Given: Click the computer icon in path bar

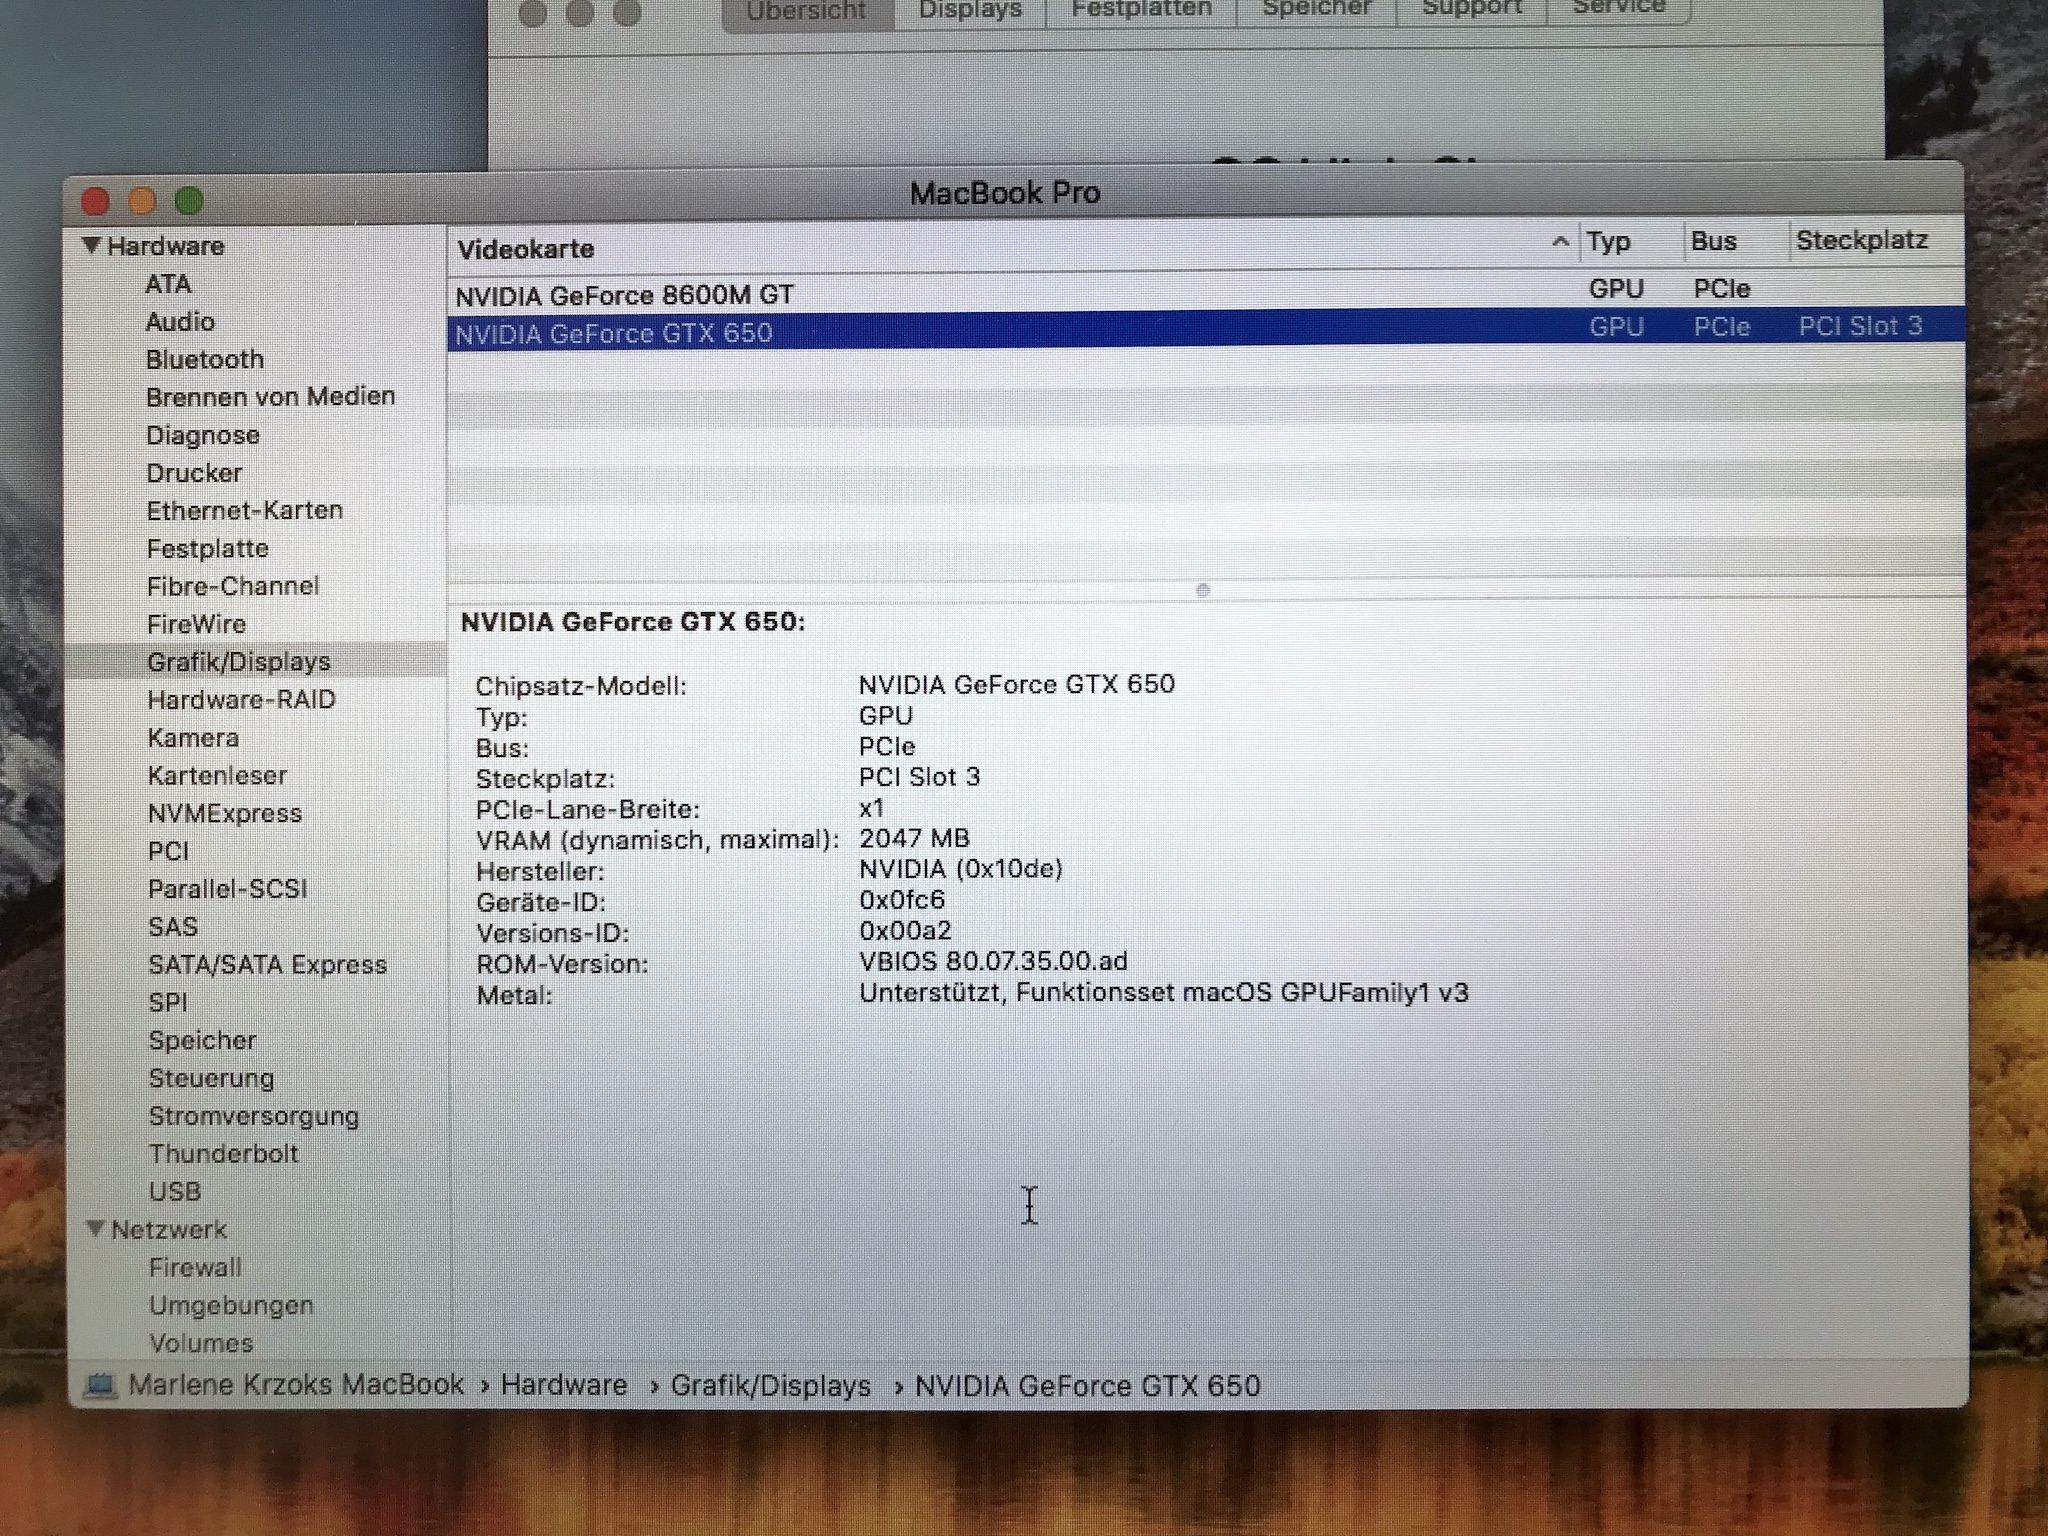Looking at the screenshot, I should tap(100, 1386).
